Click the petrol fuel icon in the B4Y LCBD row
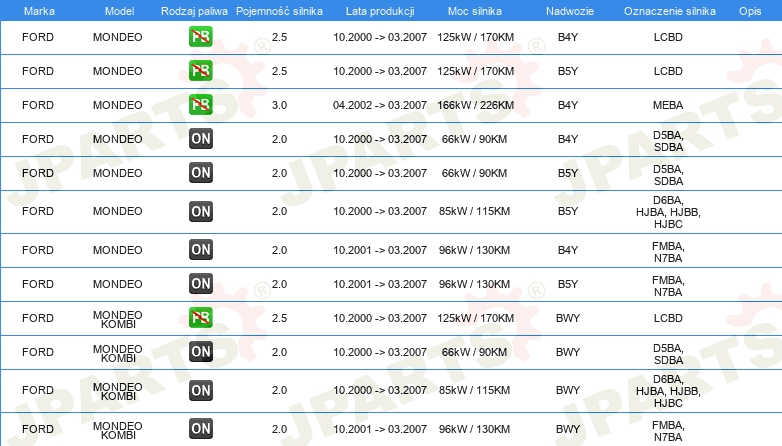The image size is (782, 446). click(200, 37)
